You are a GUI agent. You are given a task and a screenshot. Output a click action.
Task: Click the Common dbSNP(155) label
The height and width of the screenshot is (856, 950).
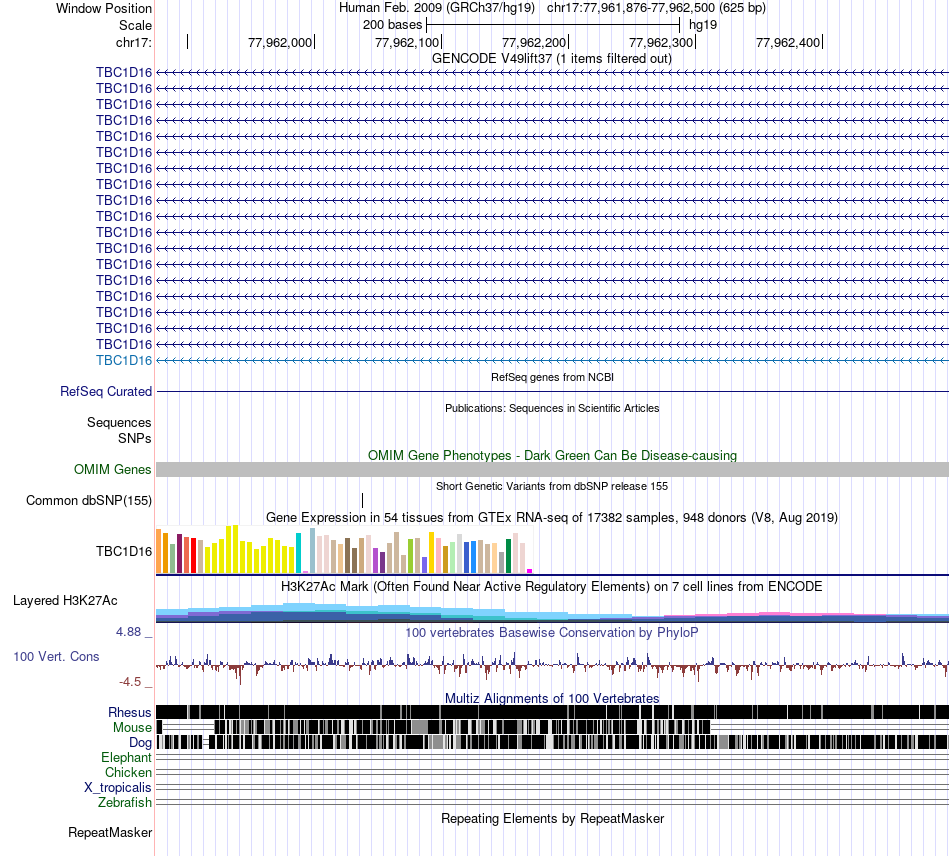[88, 500]
